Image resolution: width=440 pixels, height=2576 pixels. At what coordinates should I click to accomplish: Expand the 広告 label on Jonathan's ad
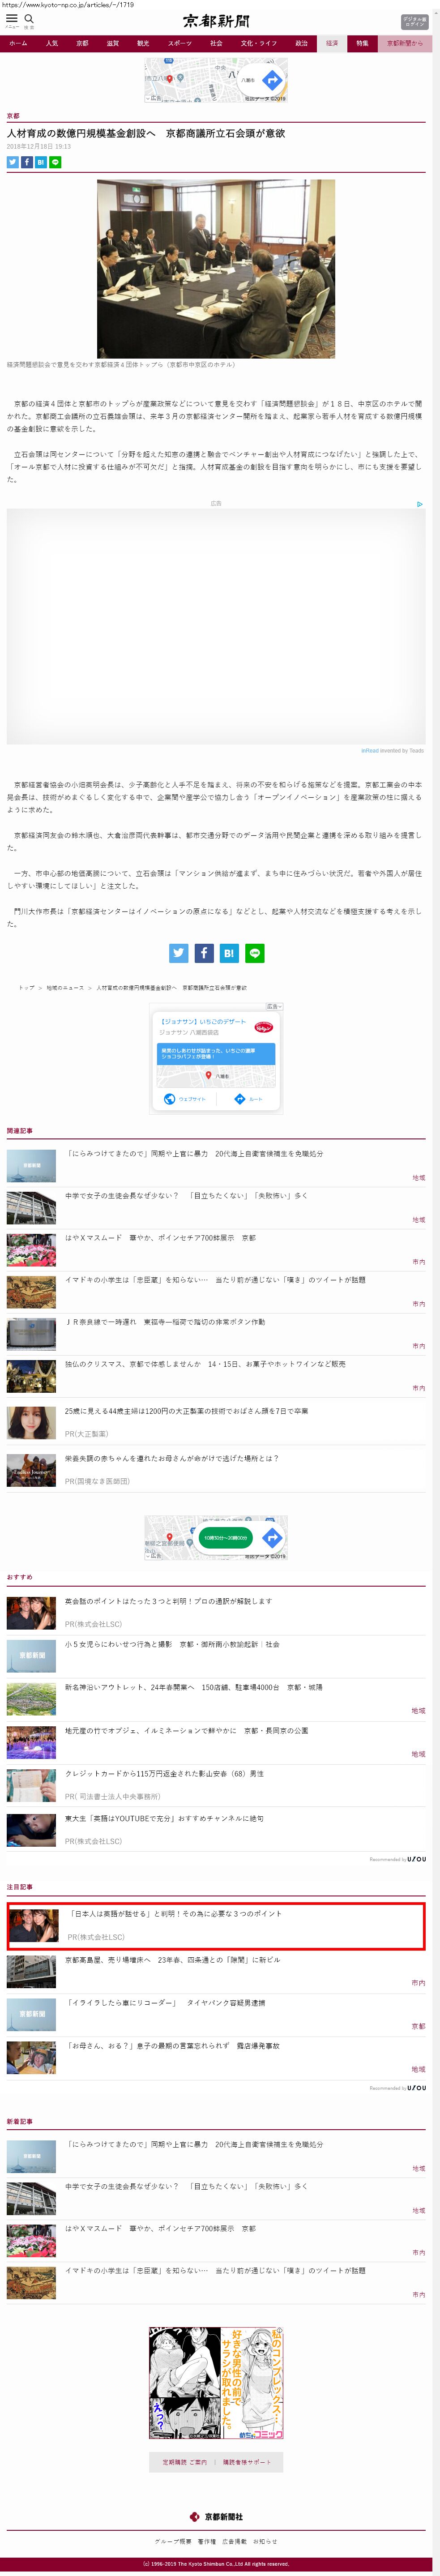[272, 1006]
